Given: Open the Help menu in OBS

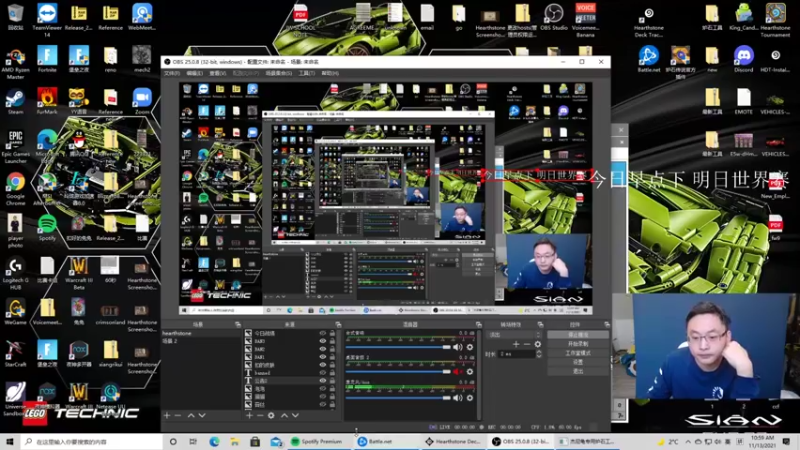Looking at the screenshot, I should point(330,73).
